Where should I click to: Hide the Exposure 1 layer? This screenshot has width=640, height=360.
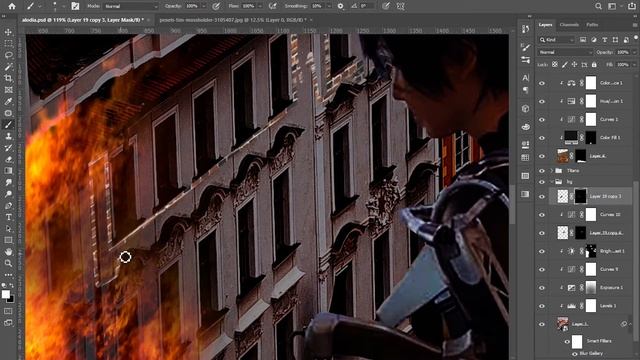pos(542,288)
